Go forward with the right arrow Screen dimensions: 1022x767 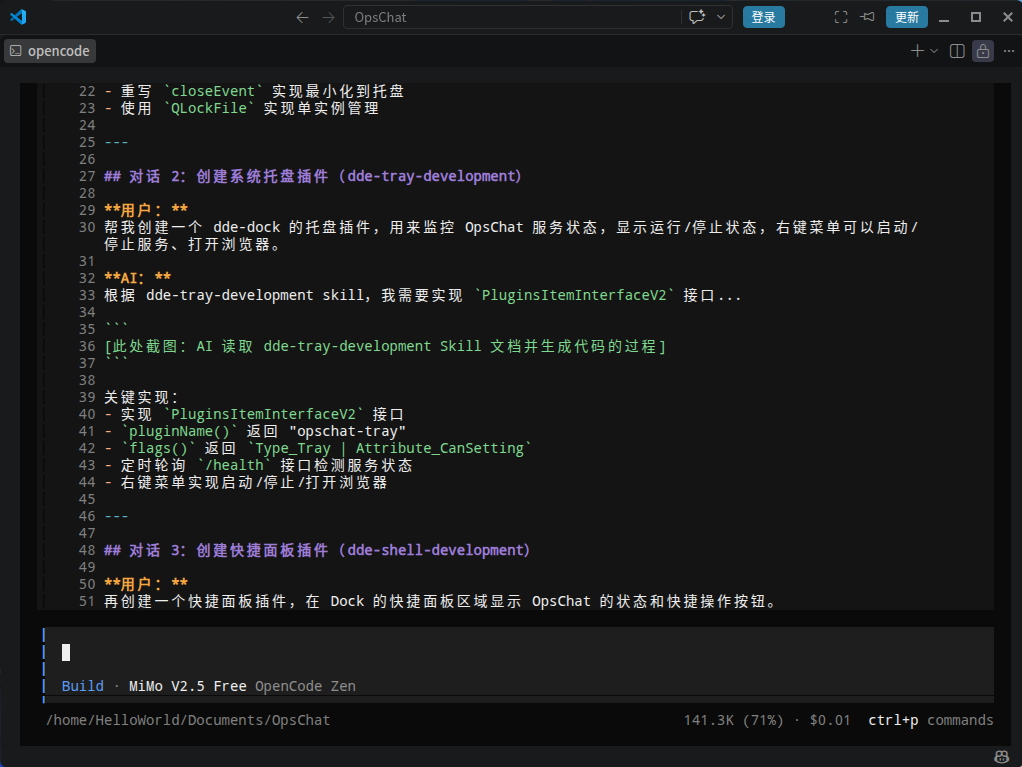(328, 18)
